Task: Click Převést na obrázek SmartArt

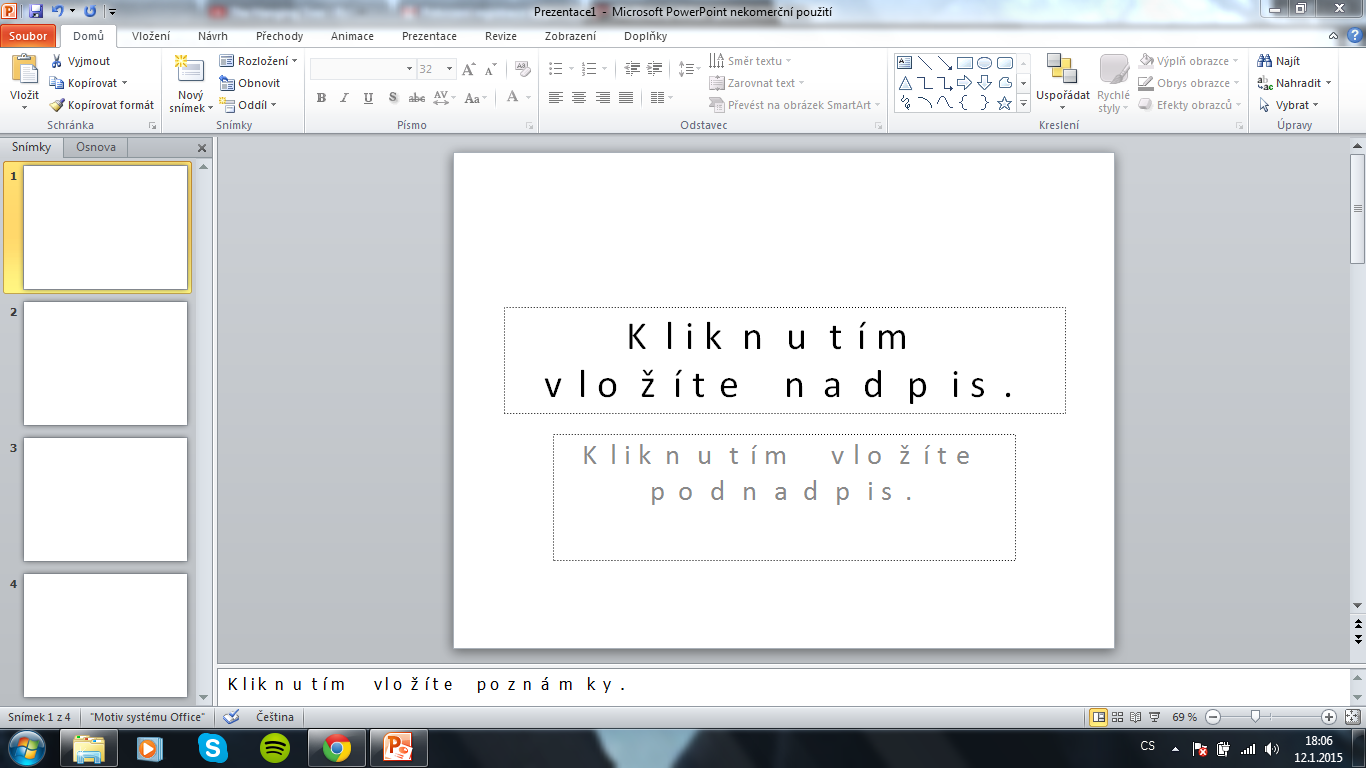Action: pyautogui.click(x=795, y=105)
